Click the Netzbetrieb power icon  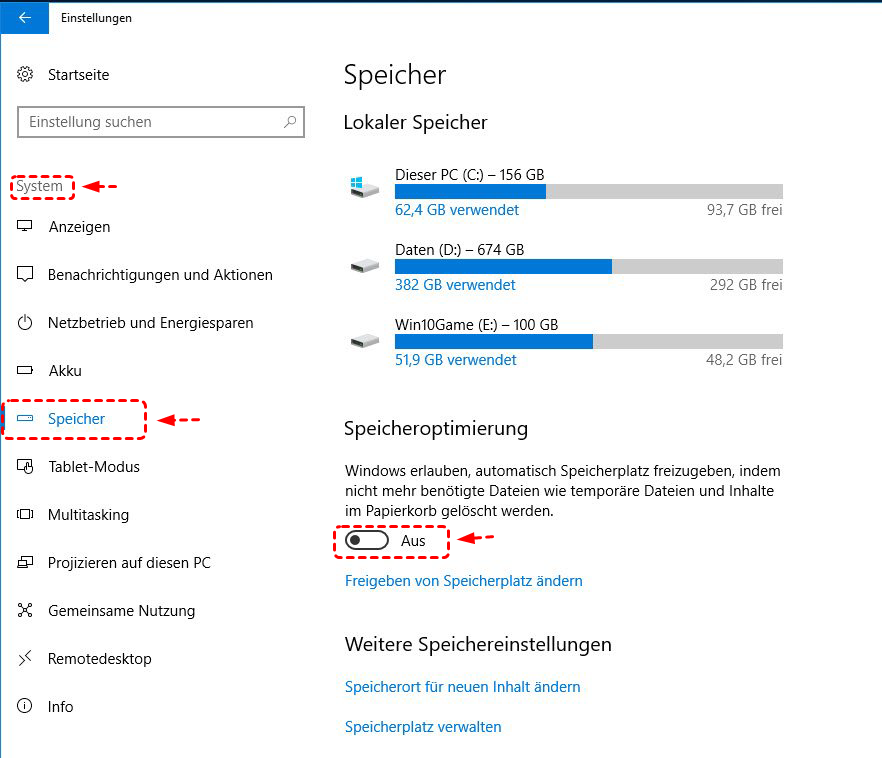click(x=26, y=323)
